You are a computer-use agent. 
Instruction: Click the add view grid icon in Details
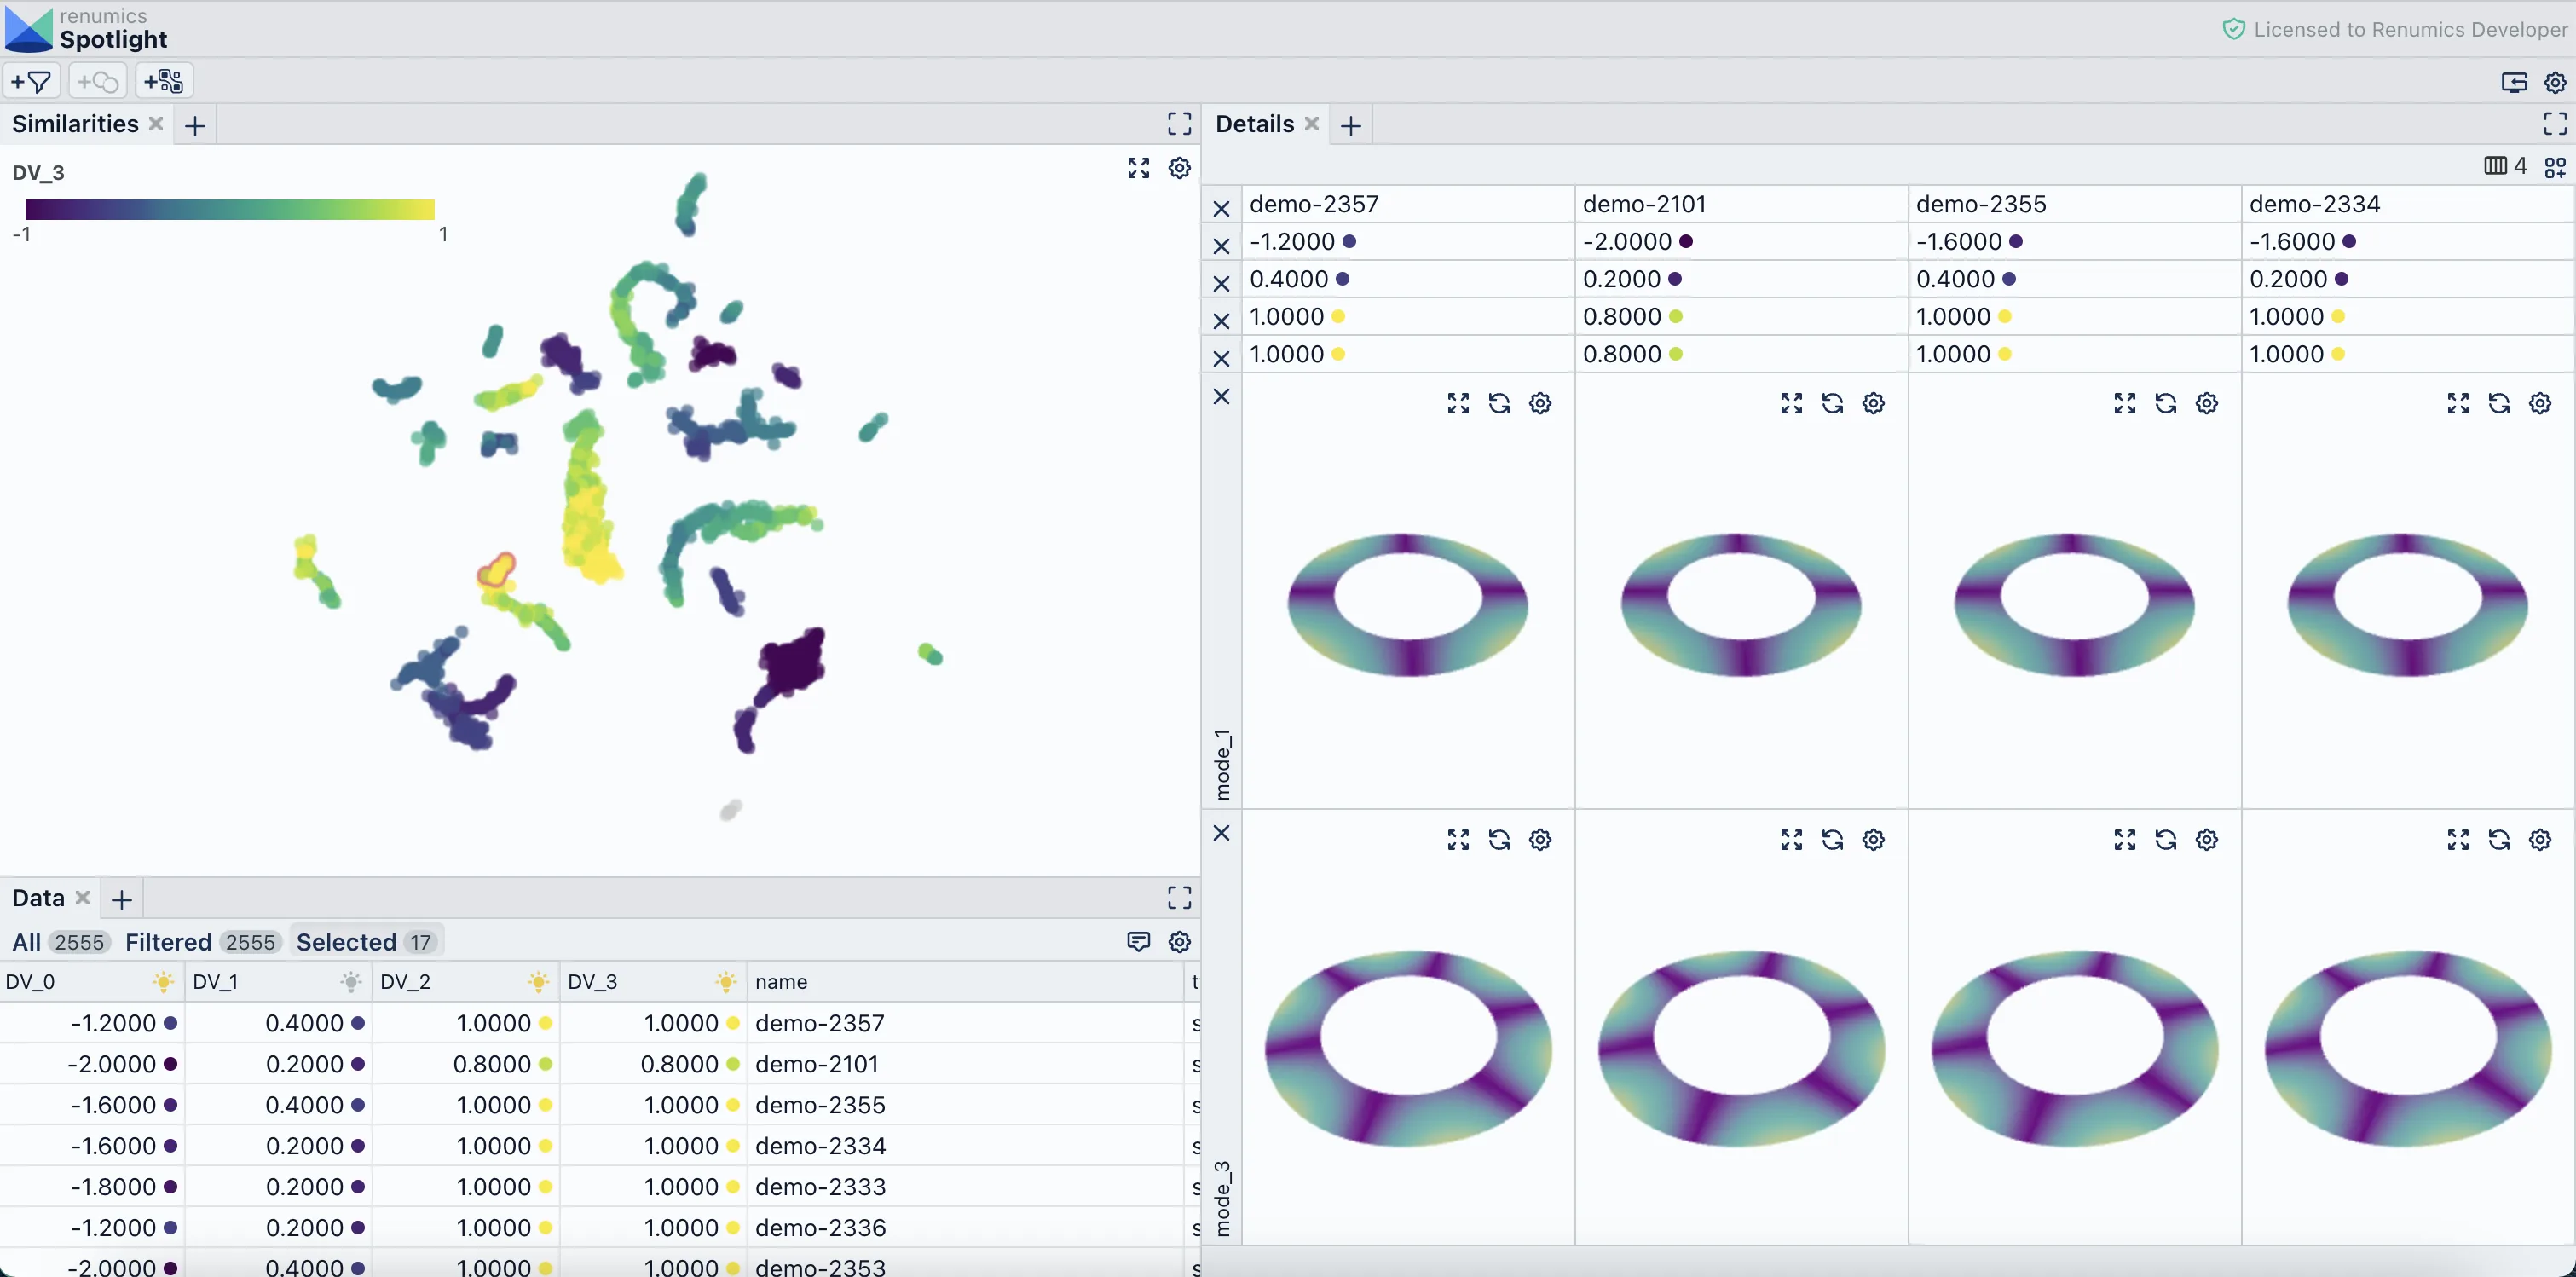(x=2555, y=167)
